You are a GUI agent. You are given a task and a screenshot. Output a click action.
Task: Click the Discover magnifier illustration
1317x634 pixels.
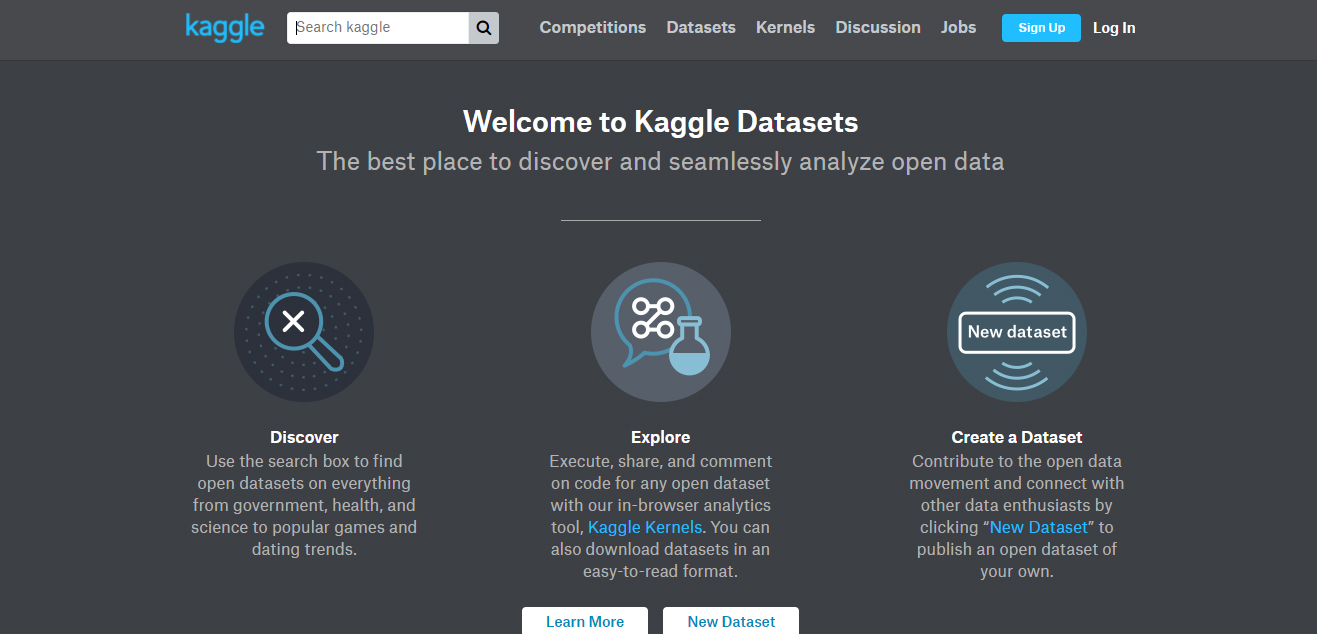pos(304,332)
